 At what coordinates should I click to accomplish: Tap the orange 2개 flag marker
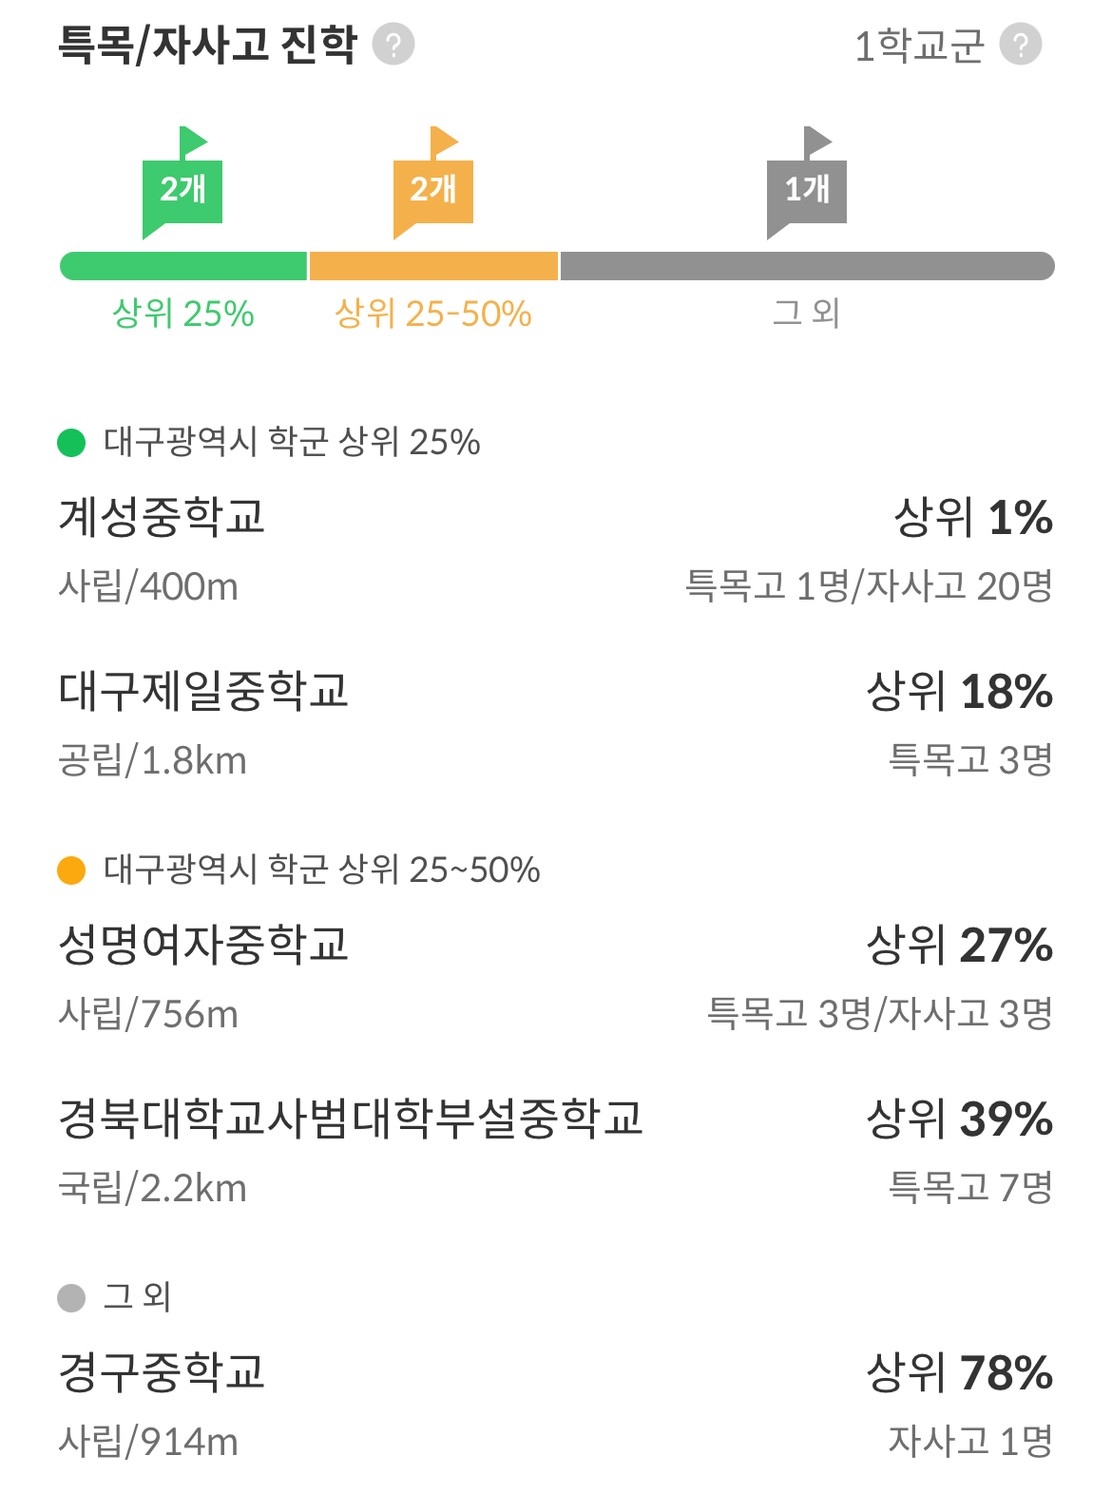[x=433, y=183]
